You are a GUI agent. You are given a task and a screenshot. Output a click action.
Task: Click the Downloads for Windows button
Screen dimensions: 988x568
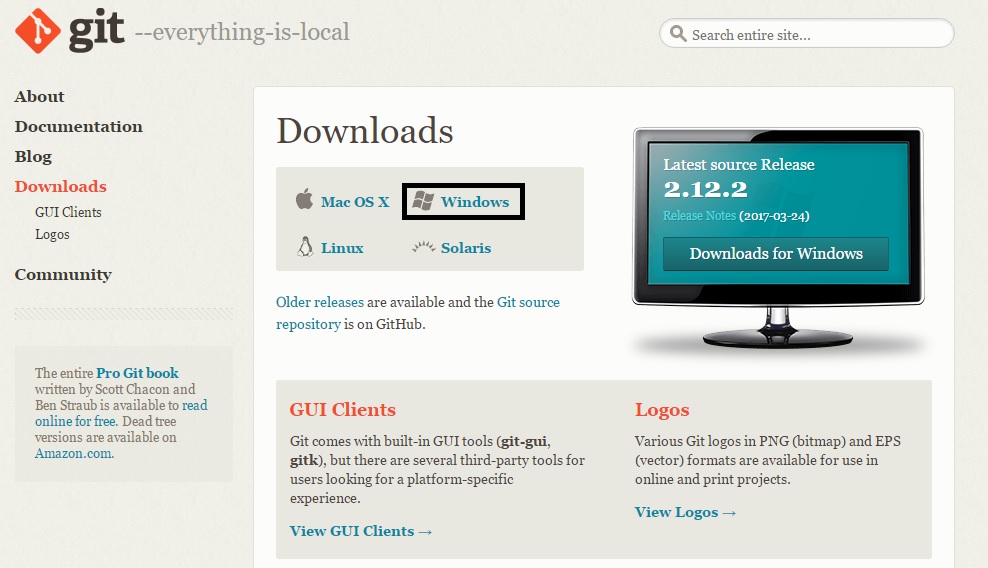click(776, 253)
